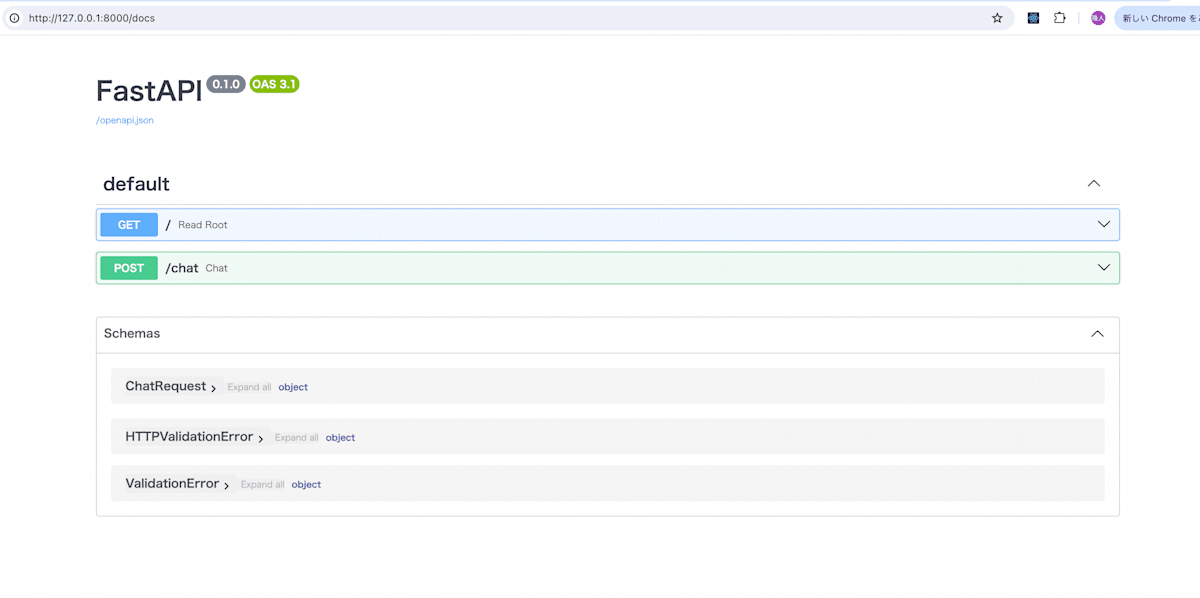The image size is (1200, 598).
Task: Open the React DevTools extension icon
Action: [x=1034, y=18]
